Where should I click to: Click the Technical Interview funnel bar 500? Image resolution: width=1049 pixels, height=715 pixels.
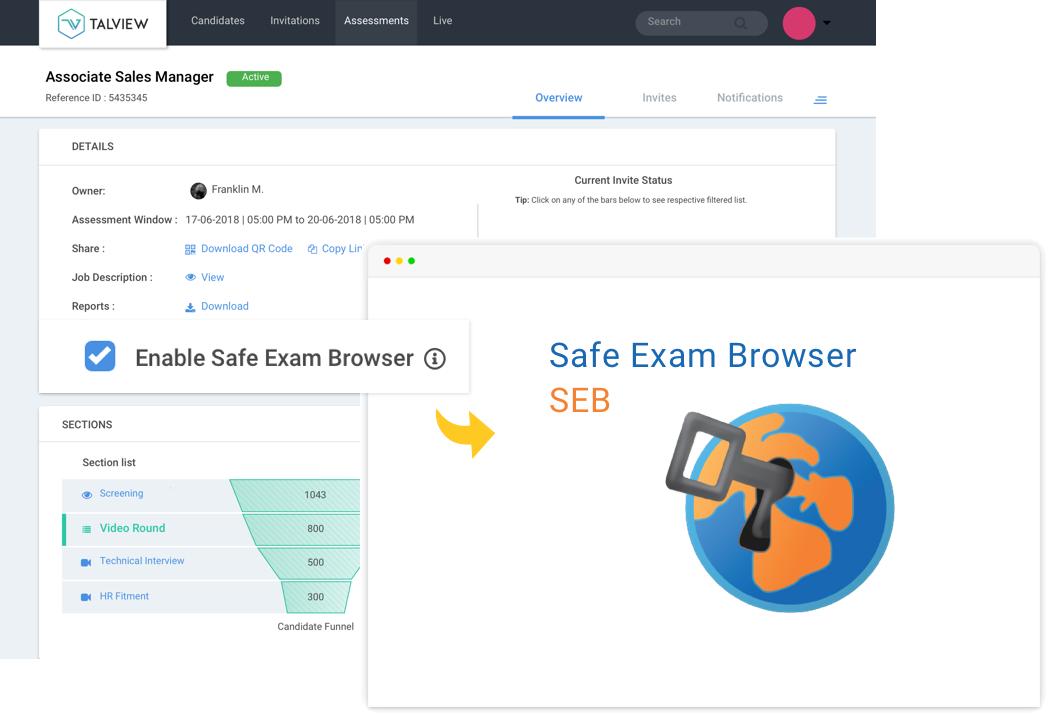(x=310, y=563)
